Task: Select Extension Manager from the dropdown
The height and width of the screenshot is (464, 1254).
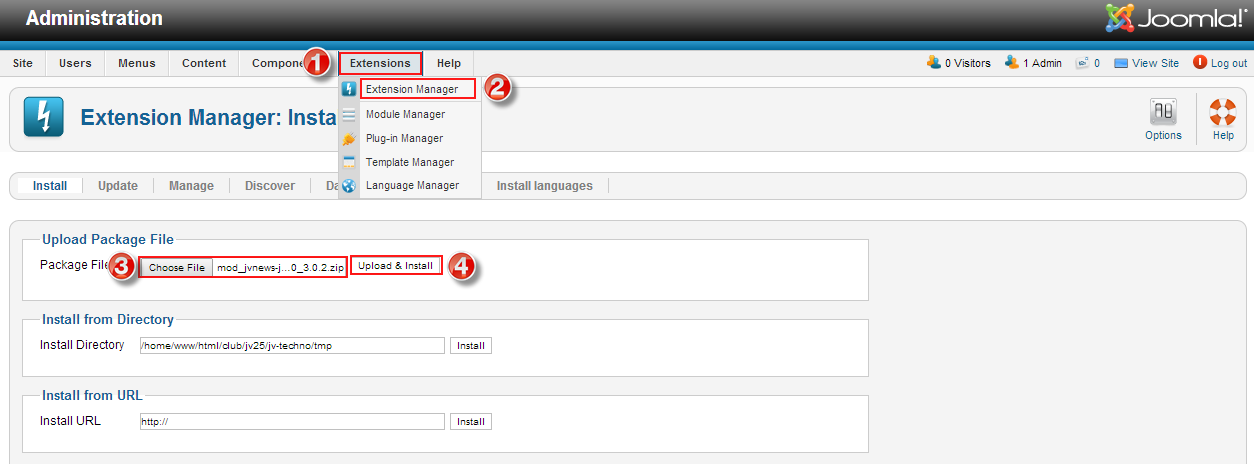Action: tap(412, 89)
